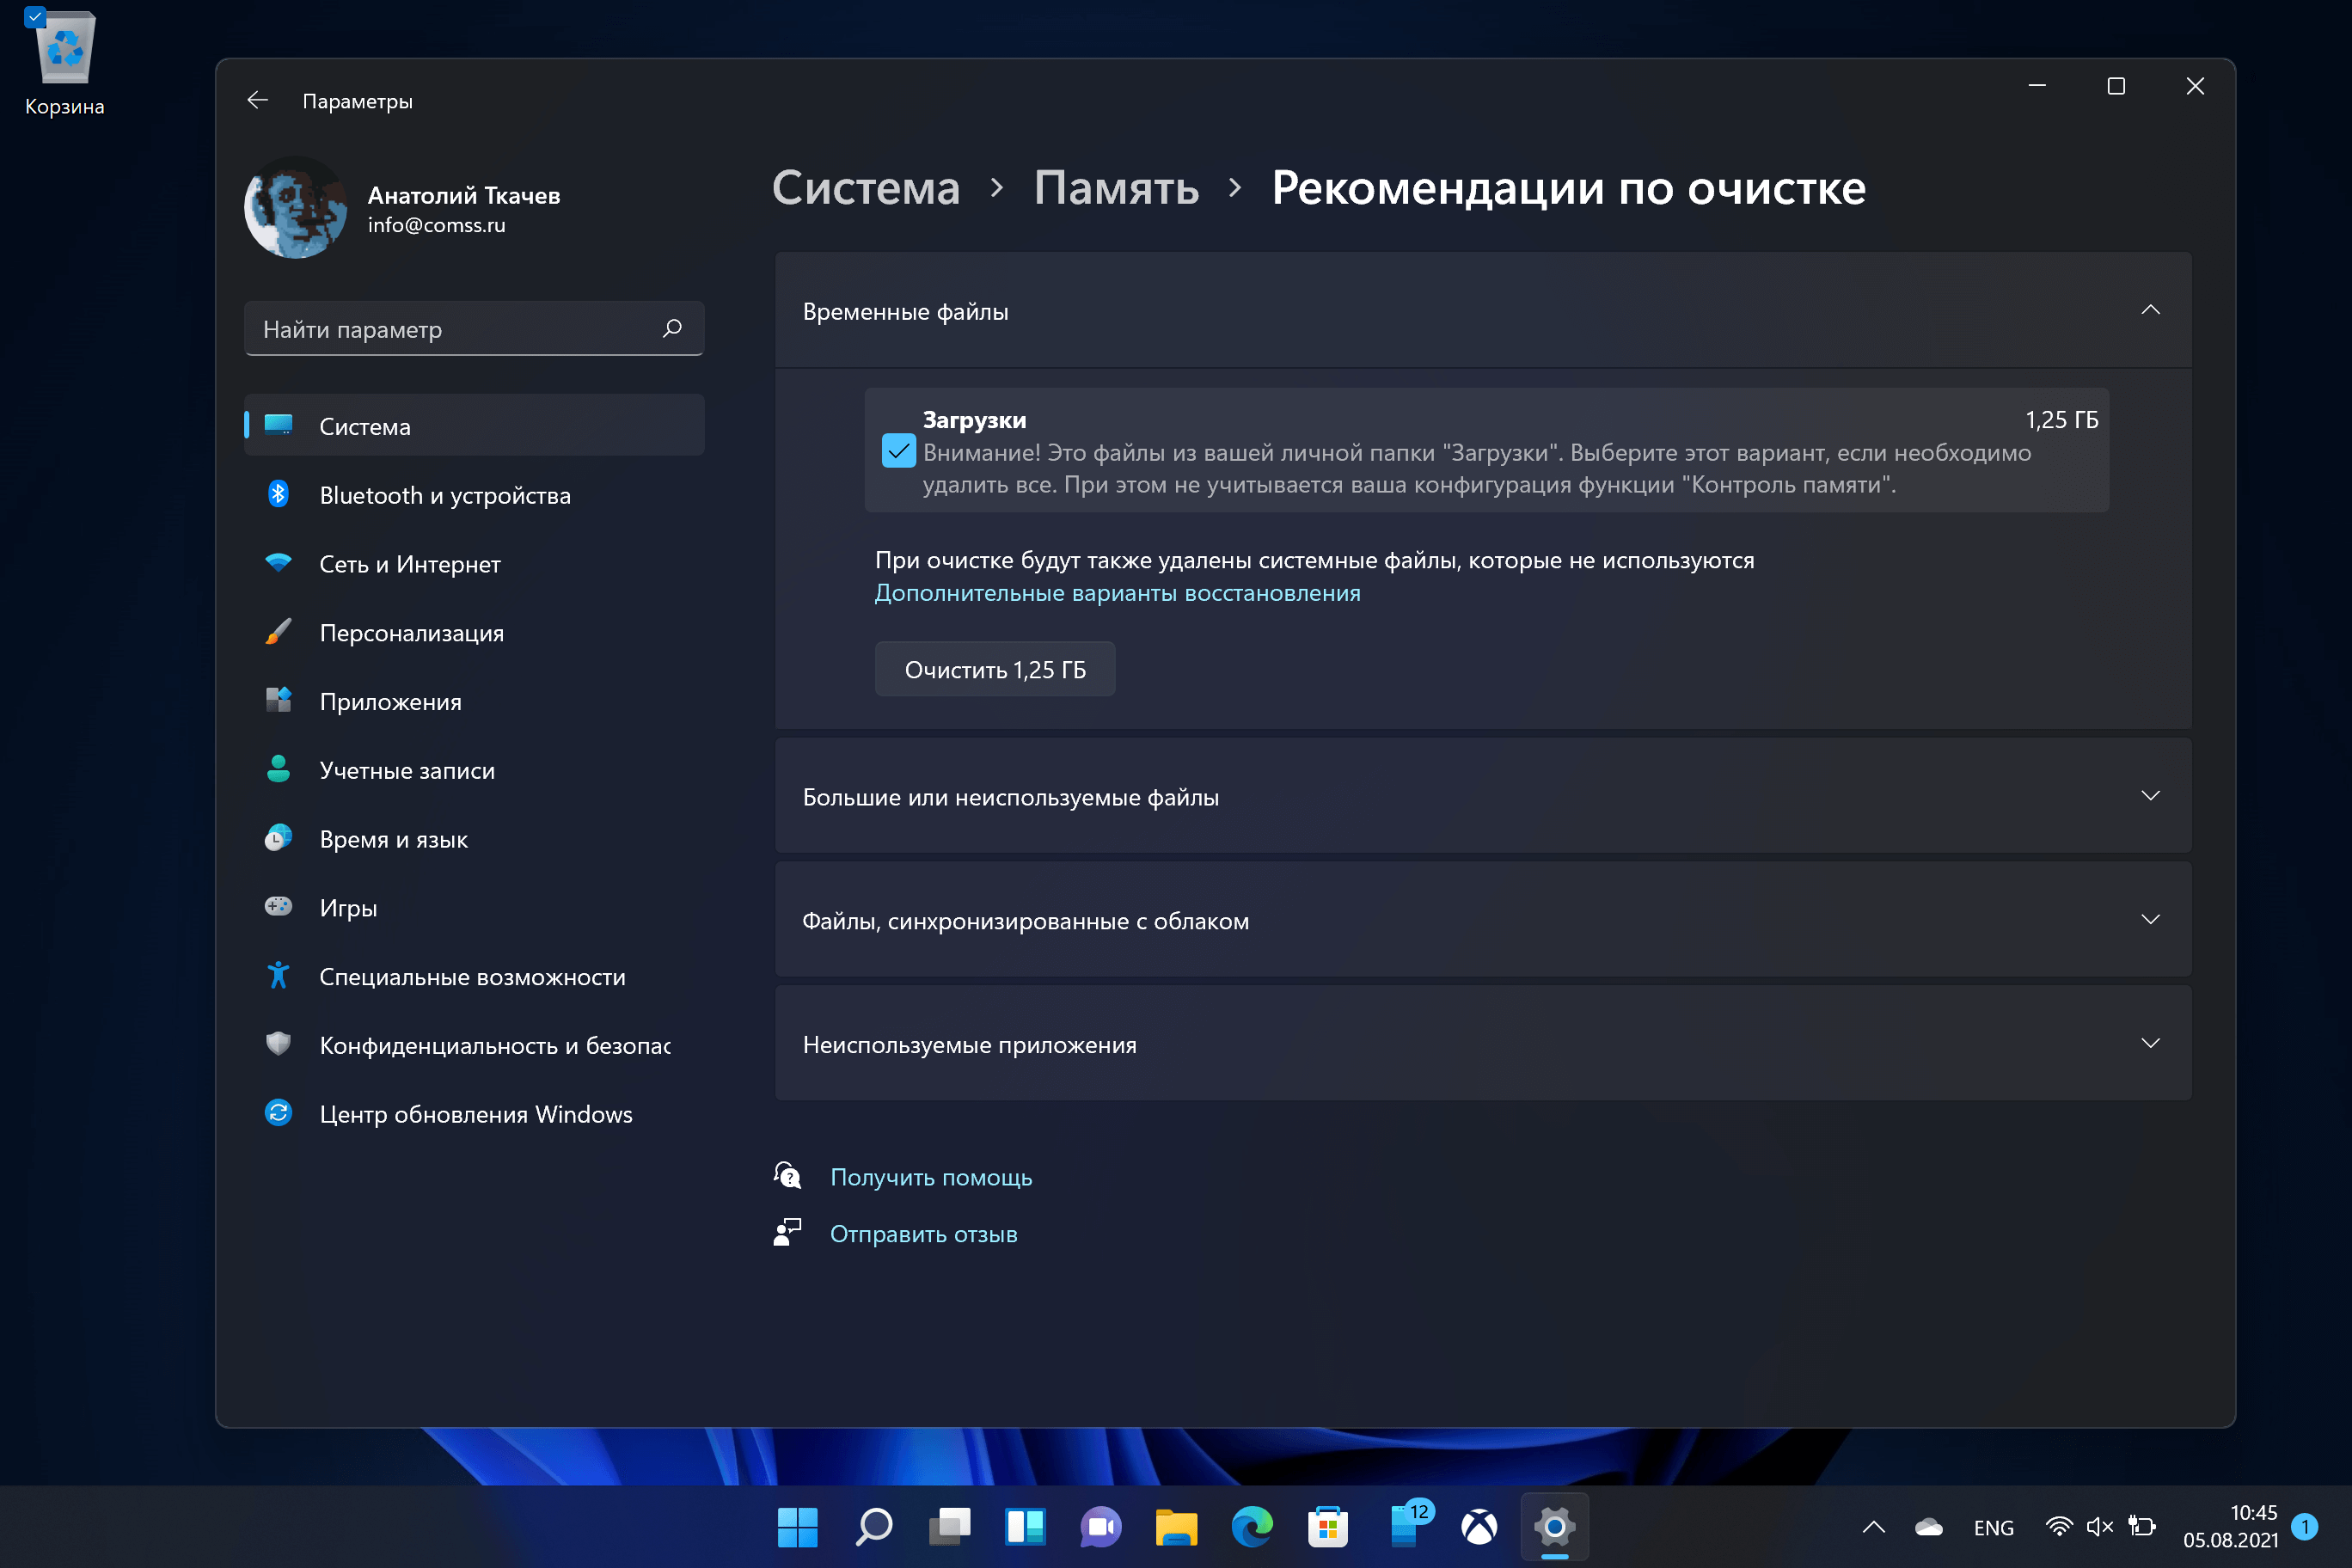Open Приложения settings section
Viewport: 2352px width, 1568px height.
click(x=390, y=700)
